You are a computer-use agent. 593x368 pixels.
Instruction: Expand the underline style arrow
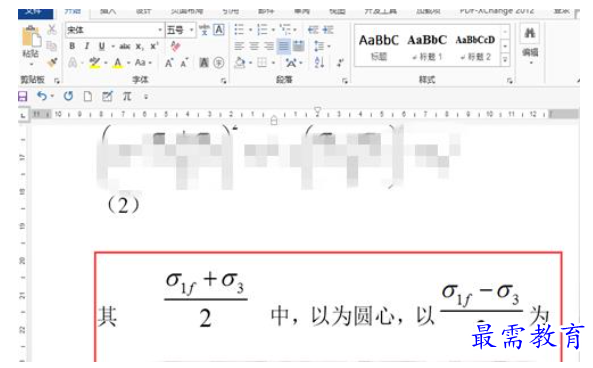coord(113,47)
